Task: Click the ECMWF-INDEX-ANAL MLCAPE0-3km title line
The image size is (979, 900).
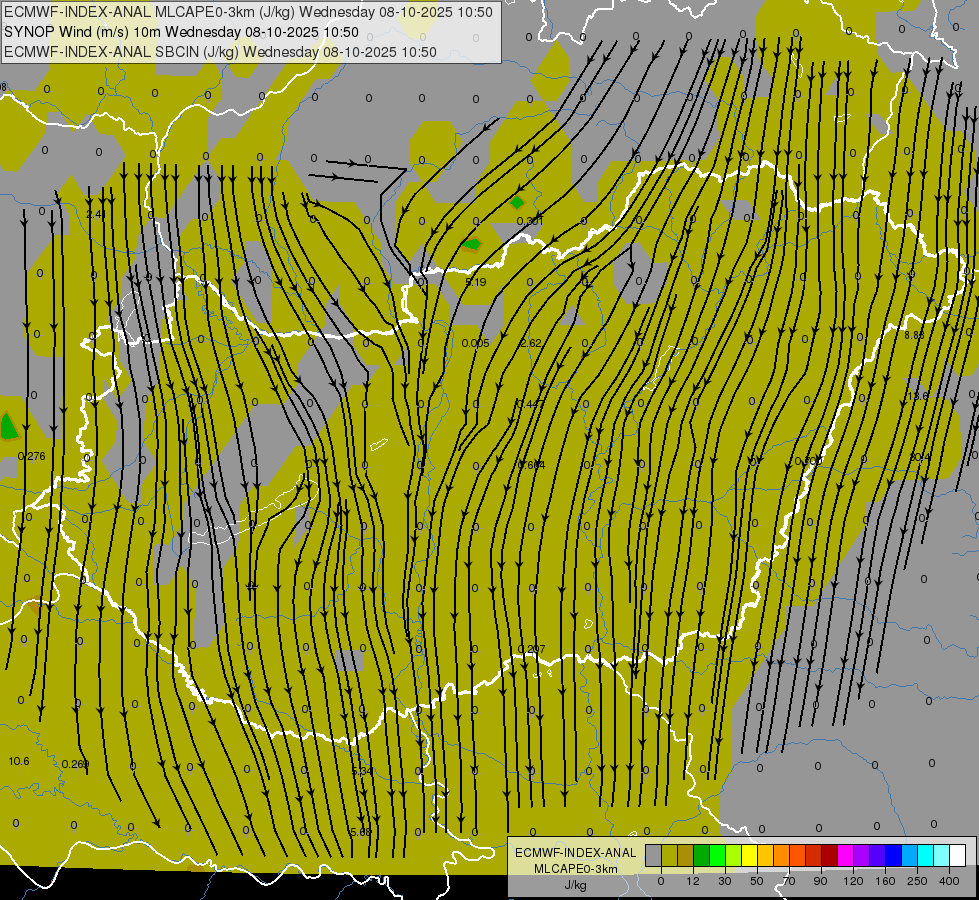Action: coord(248,12)
